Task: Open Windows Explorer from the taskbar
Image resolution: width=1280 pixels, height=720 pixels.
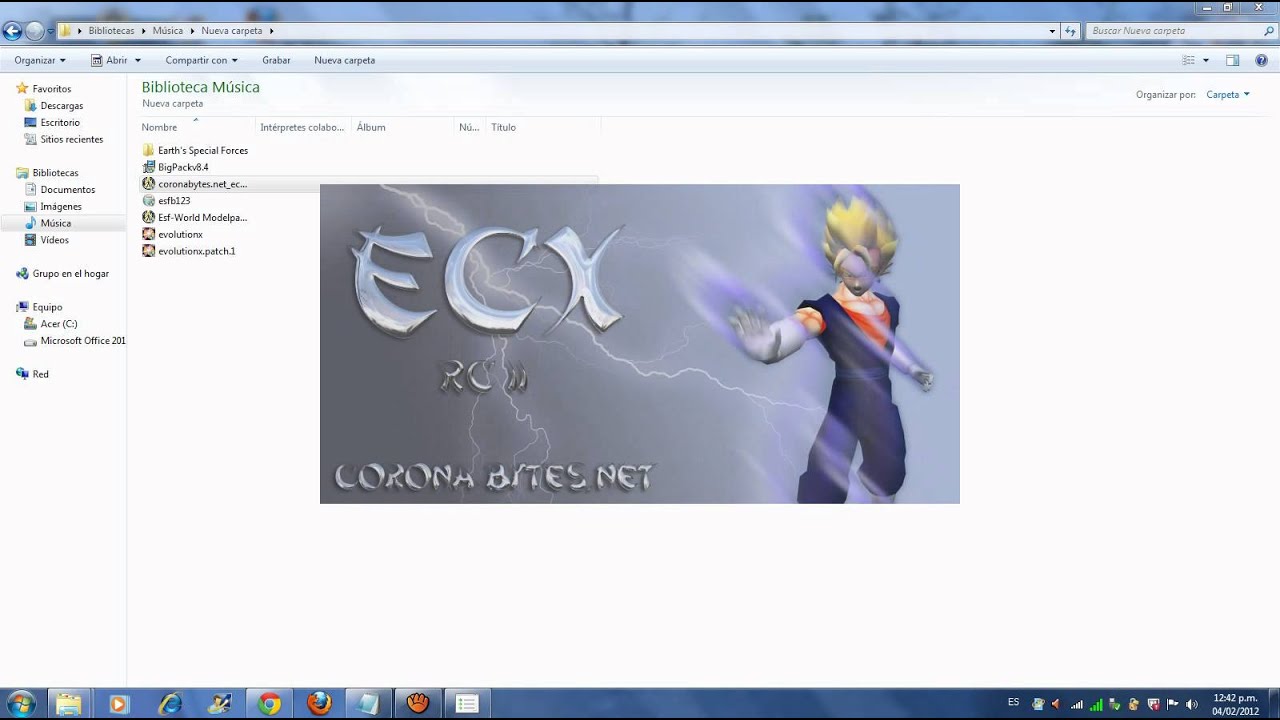Action: pyautogui.click(x=68, y=704)
